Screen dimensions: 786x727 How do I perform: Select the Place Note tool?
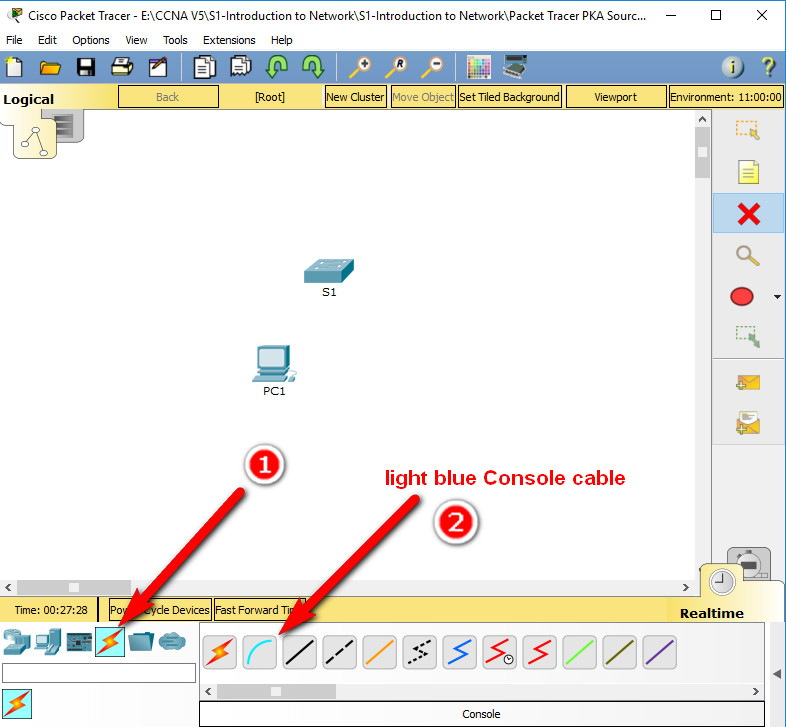[747, 172]
